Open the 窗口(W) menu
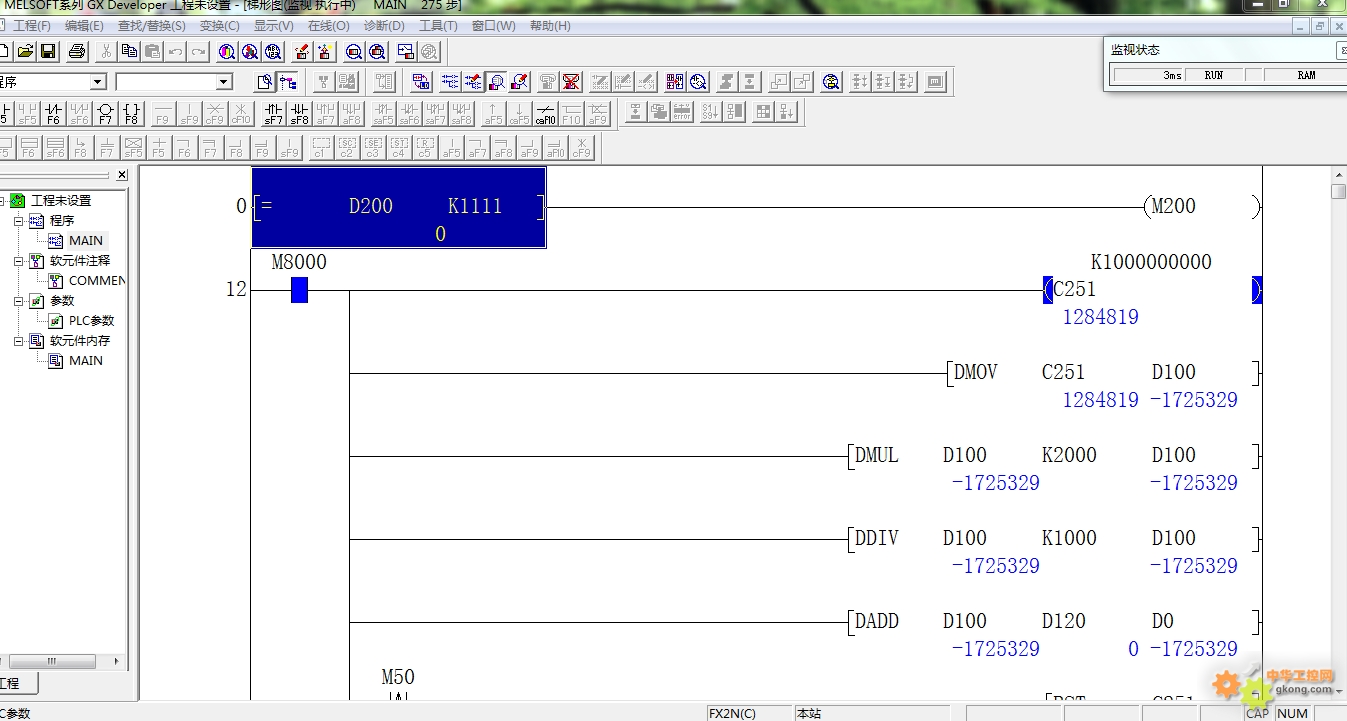 point(494,26)
